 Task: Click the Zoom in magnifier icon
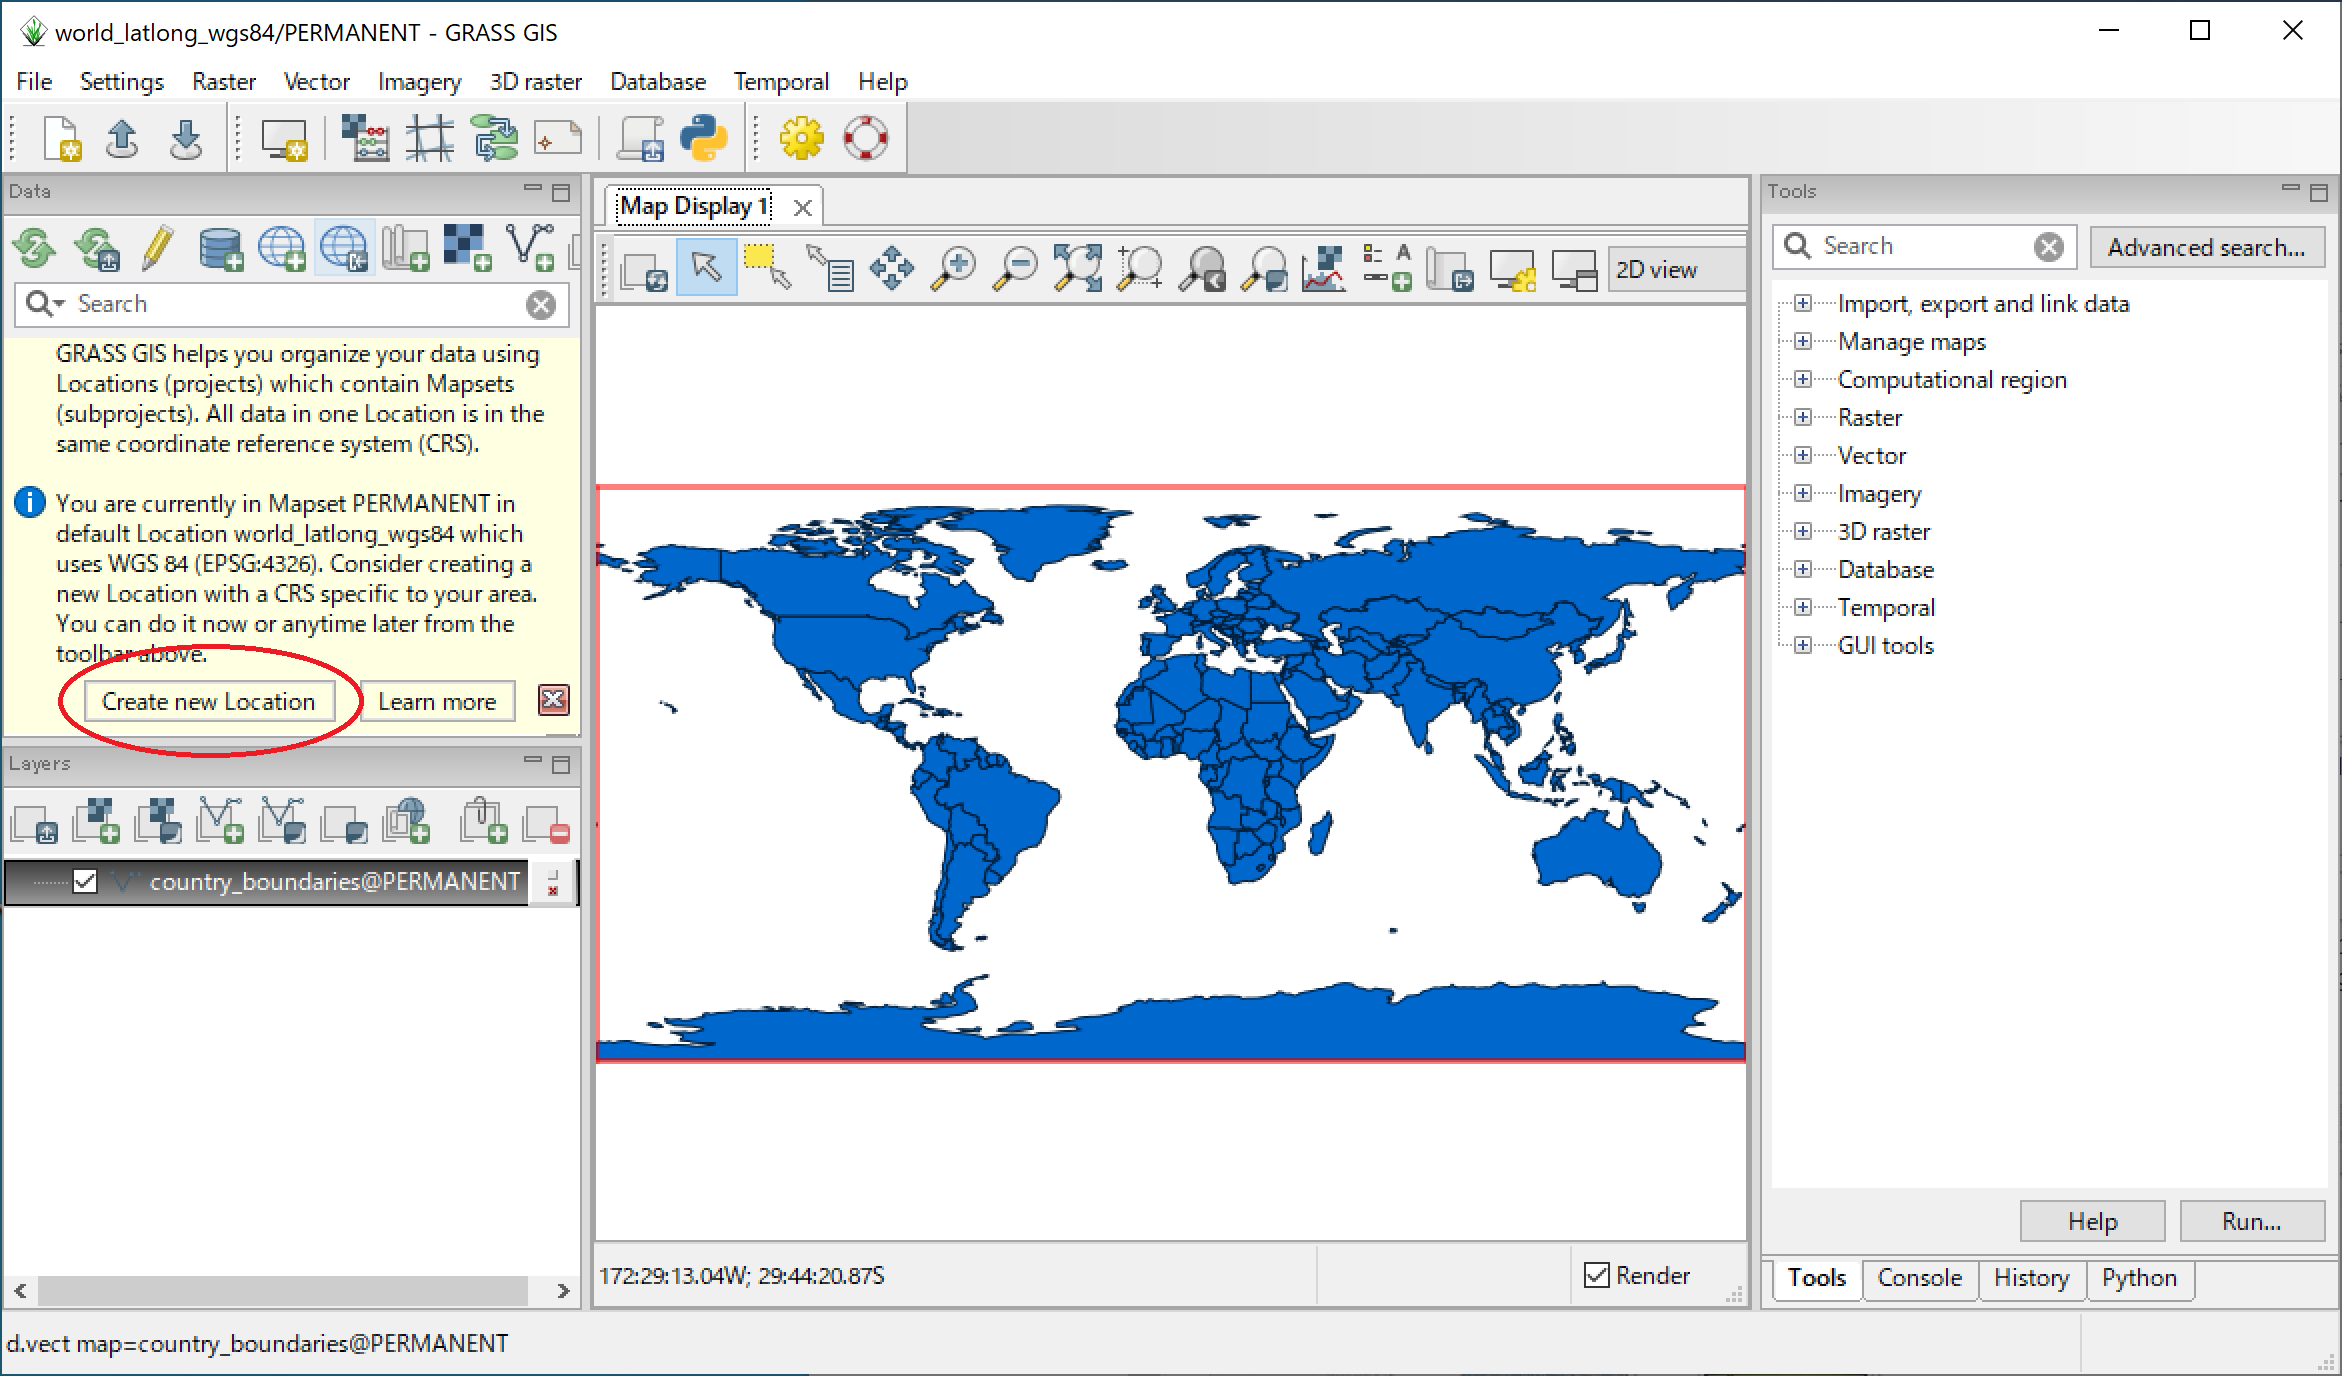954,269
